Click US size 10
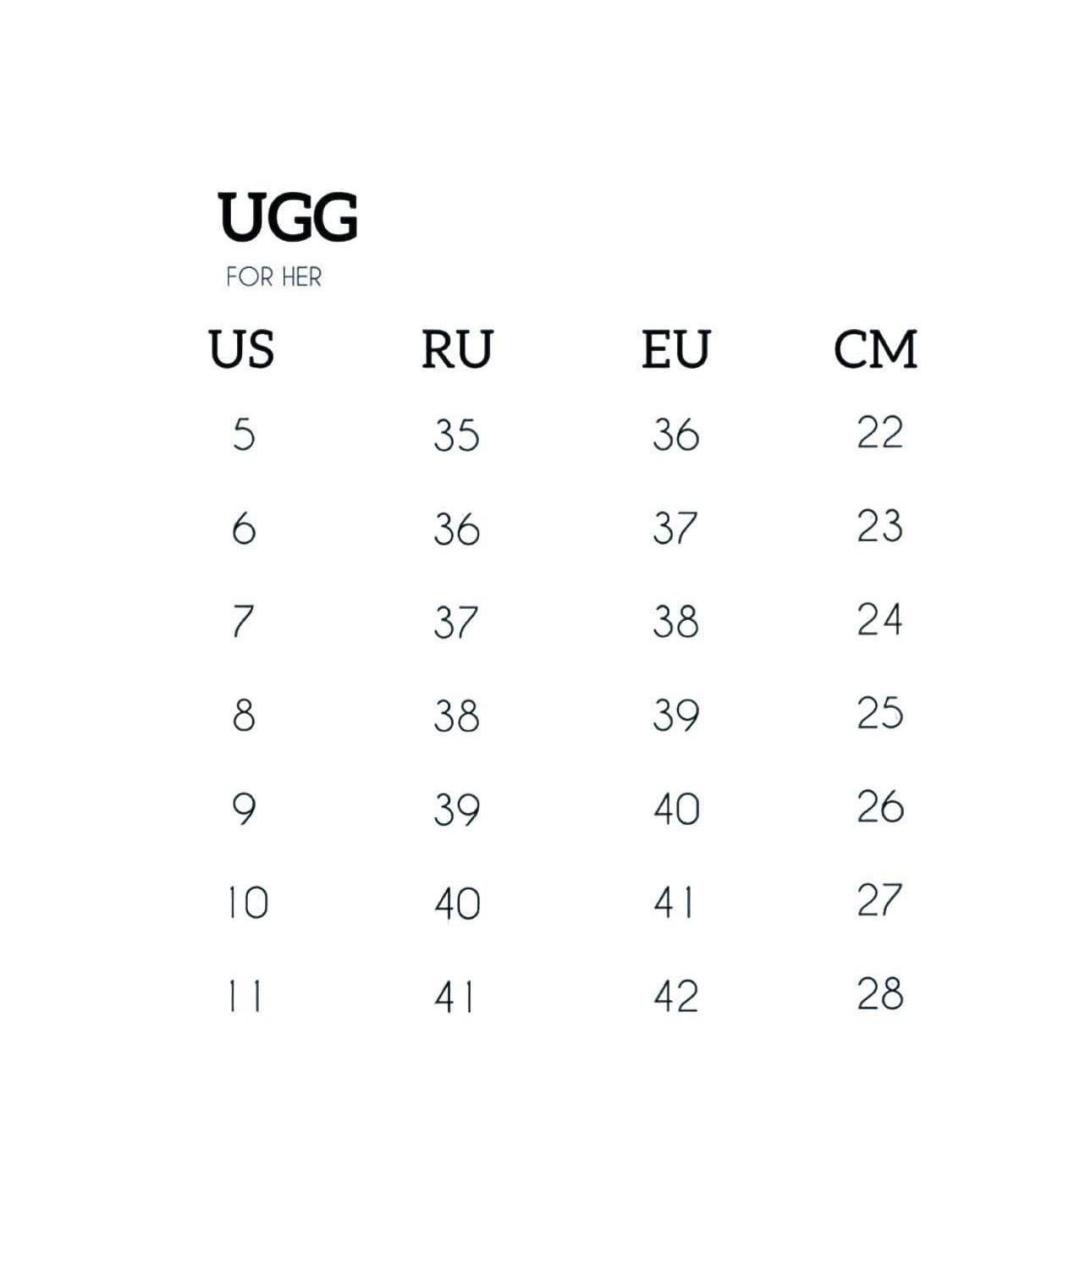Viewport: 1080px width, 1280px height. 246,903
